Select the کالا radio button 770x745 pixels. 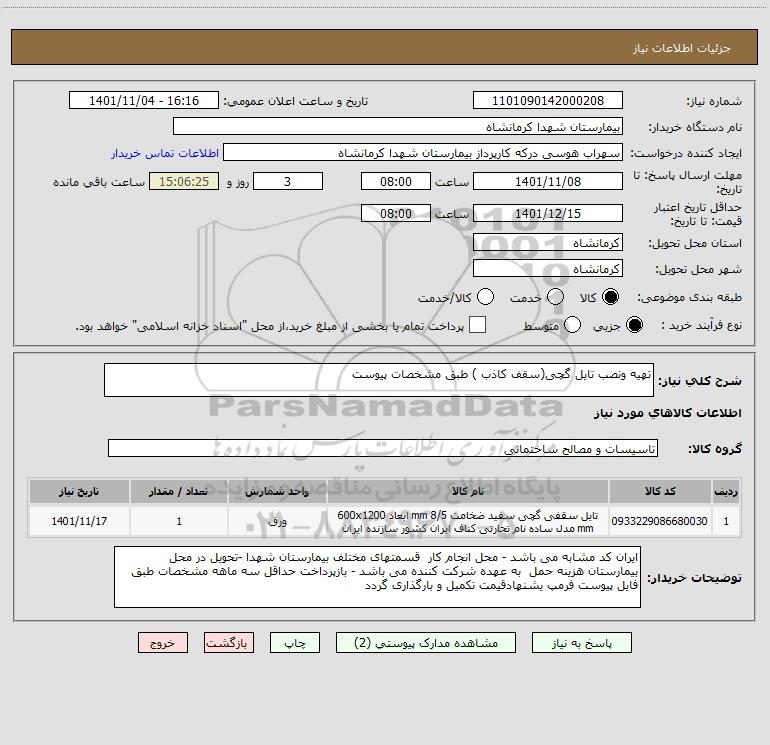click(x=610, y=297)
